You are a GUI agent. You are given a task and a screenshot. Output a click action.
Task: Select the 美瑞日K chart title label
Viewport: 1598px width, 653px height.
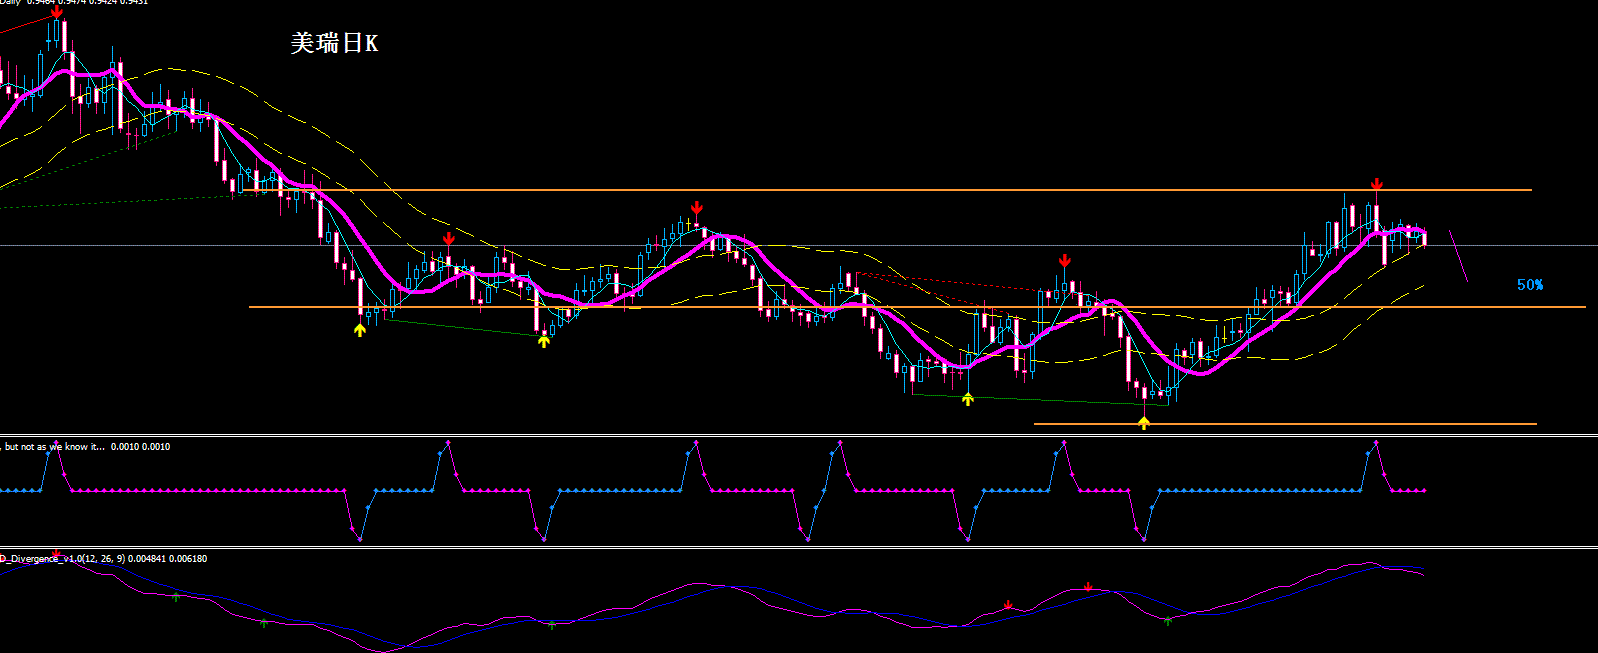[334, 43]
